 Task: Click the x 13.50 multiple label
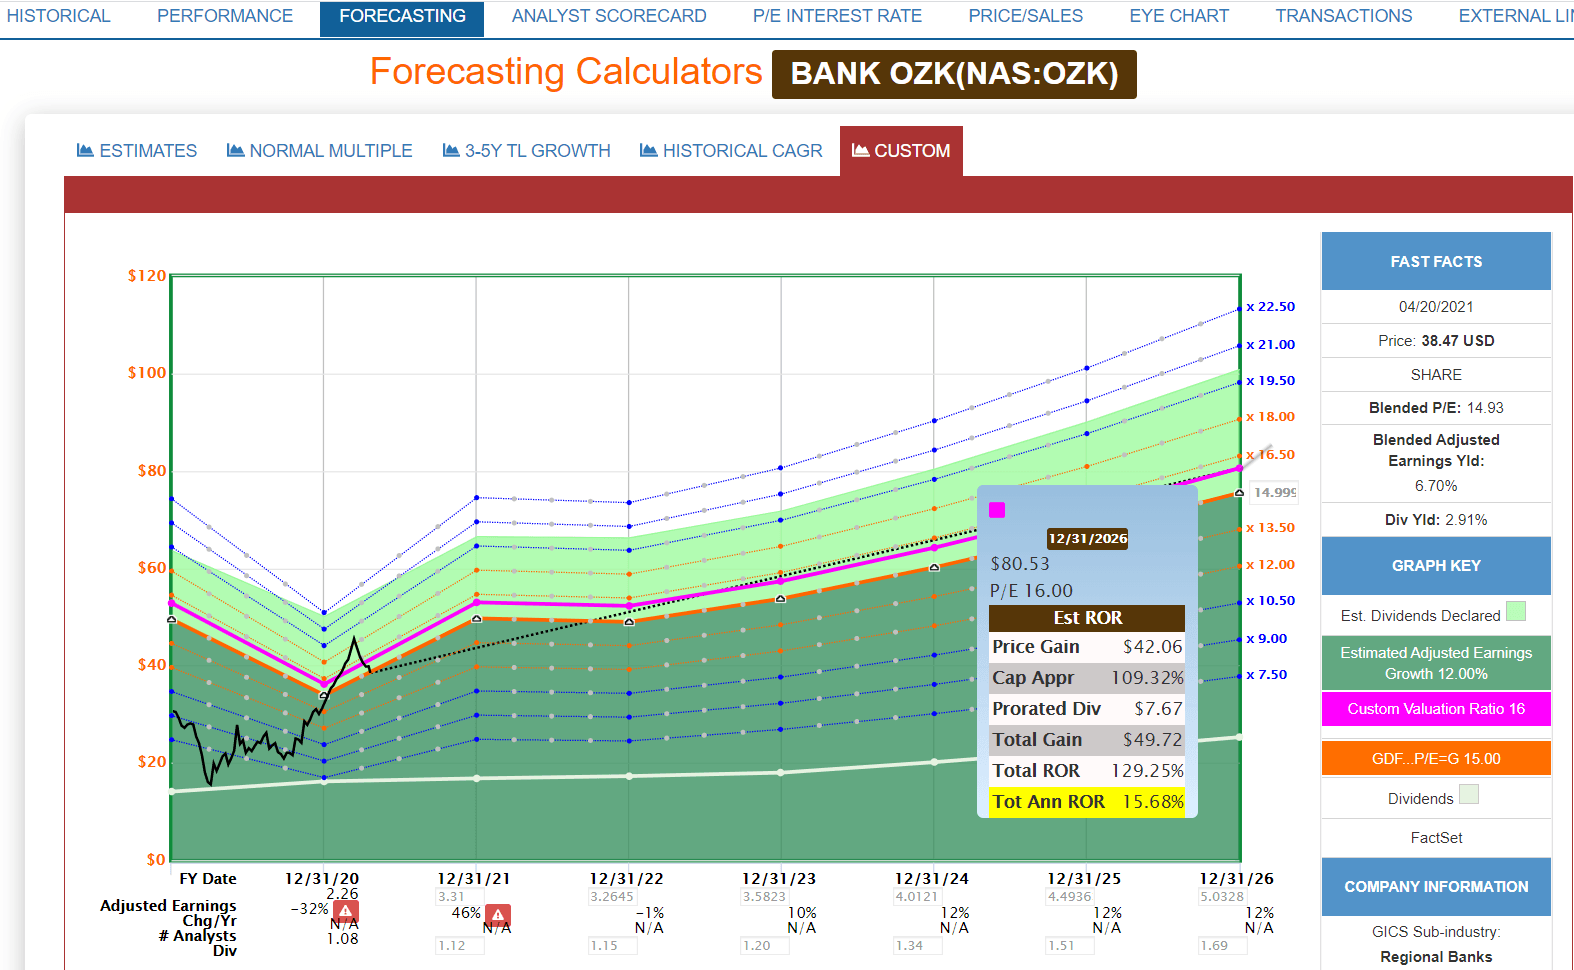click(x=1270, y=528)
